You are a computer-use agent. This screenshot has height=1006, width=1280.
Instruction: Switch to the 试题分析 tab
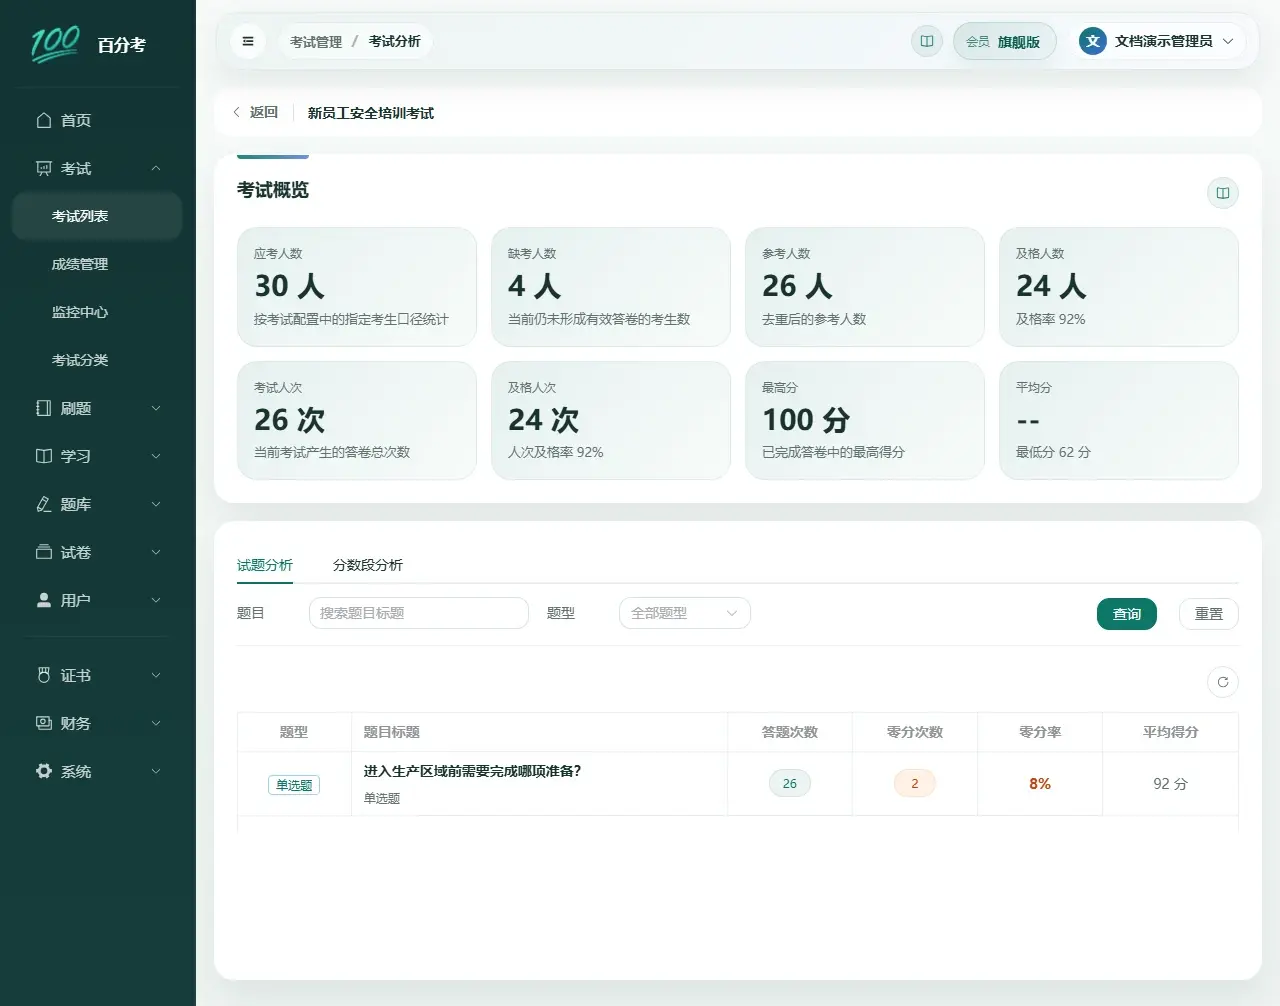point(265,565)
